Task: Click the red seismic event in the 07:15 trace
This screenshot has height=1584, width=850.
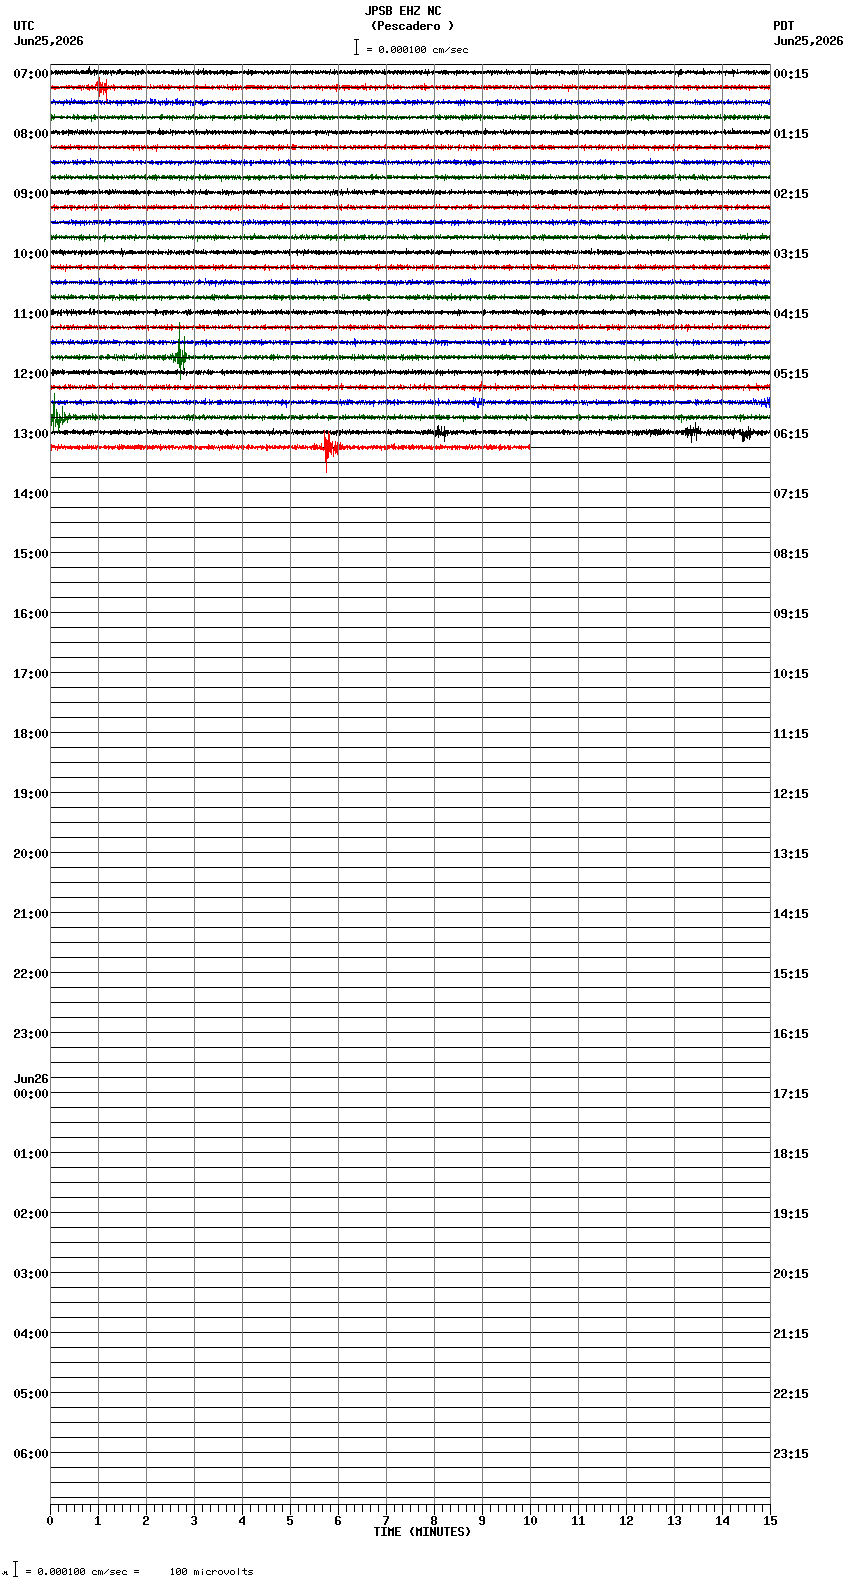Action: 102,88
